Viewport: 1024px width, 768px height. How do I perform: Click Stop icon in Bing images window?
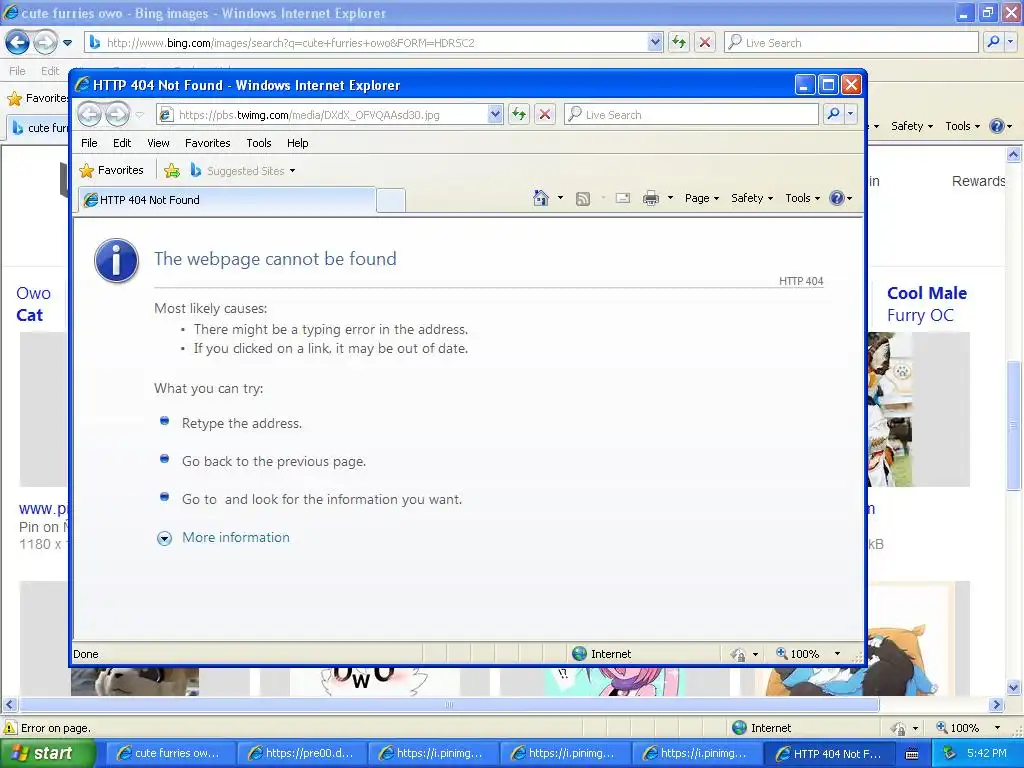(x=705, y=42)
